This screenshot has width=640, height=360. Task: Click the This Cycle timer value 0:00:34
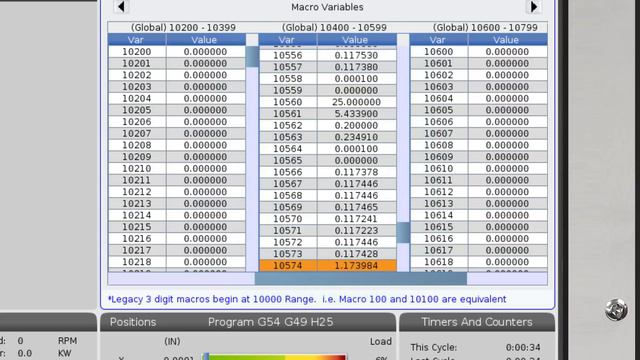coord(523,347)
